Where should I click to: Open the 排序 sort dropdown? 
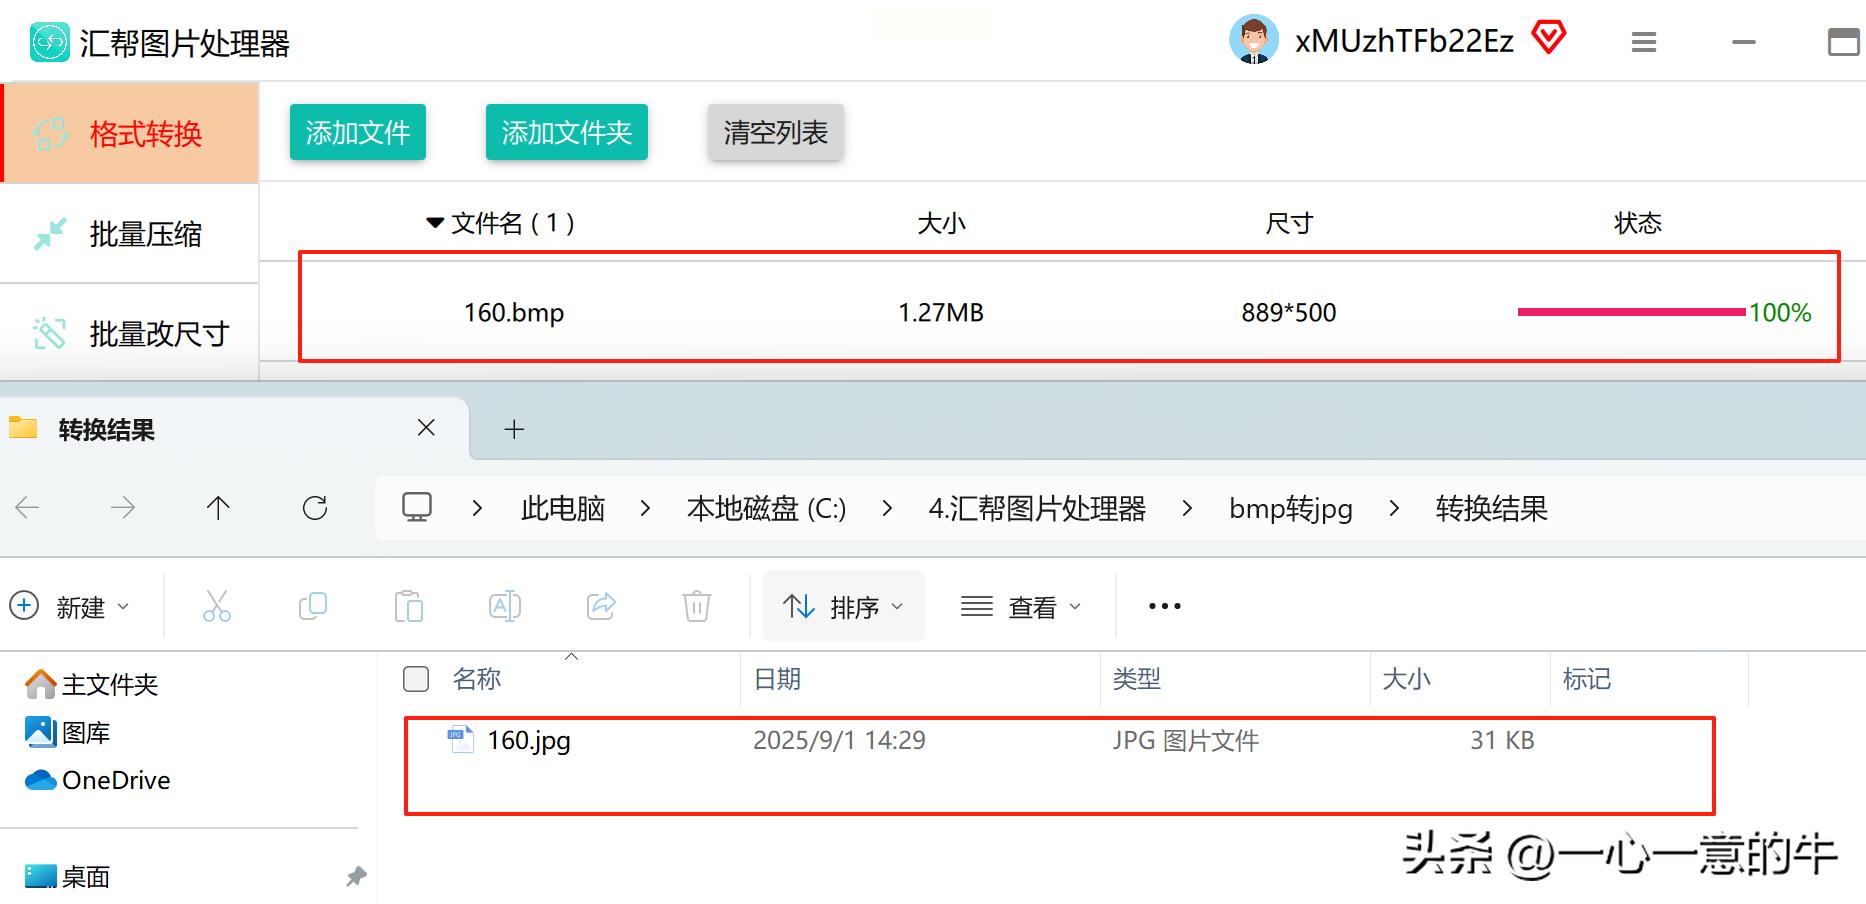point(843,605)
